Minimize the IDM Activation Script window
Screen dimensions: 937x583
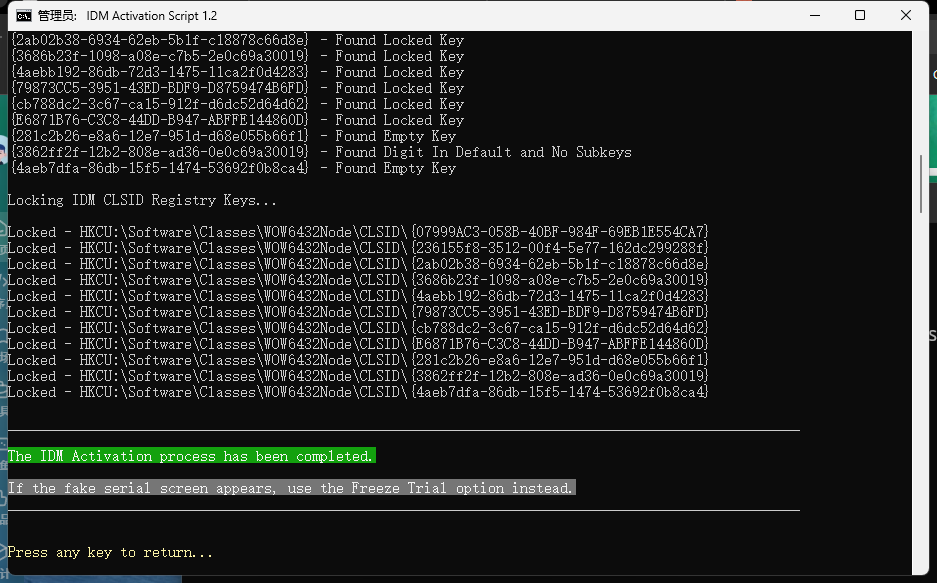coord(811,16)
